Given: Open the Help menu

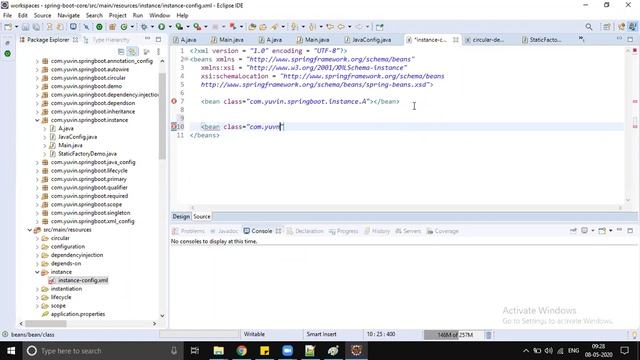Looking at the screenshot, I should click(x=182, y=15).
